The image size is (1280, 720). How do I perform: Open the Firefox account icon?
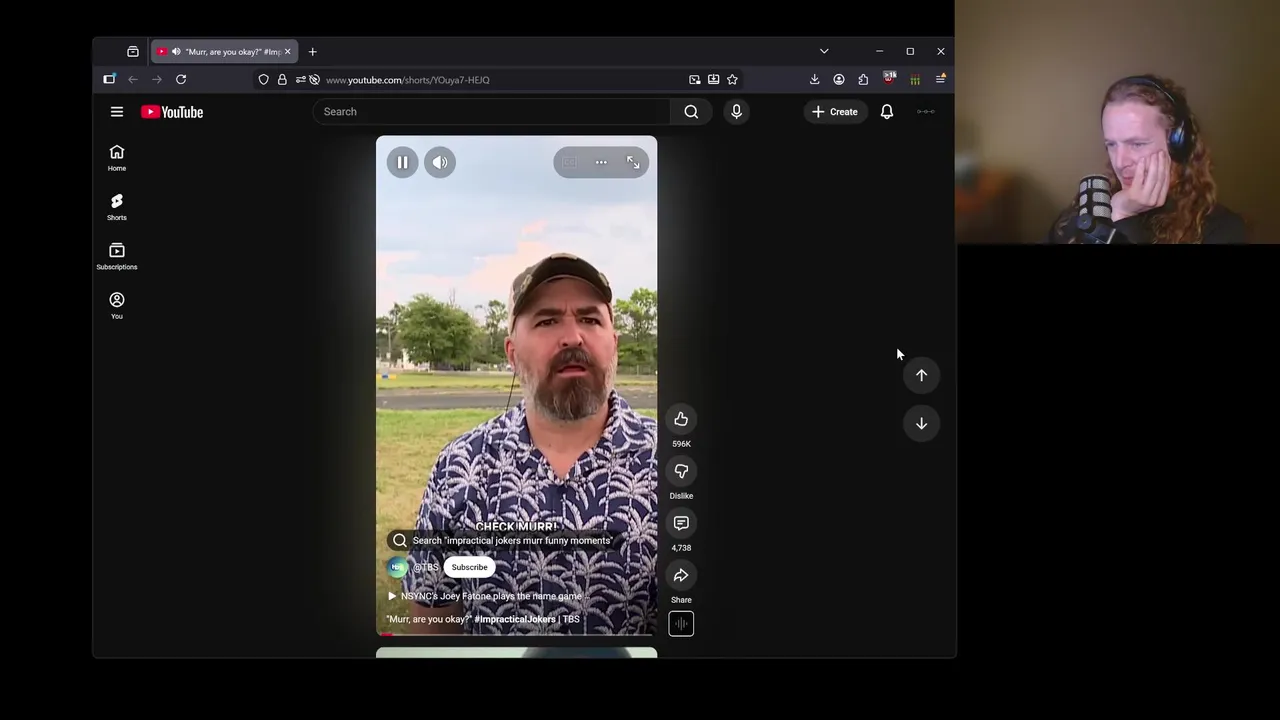tap(839, 79)
